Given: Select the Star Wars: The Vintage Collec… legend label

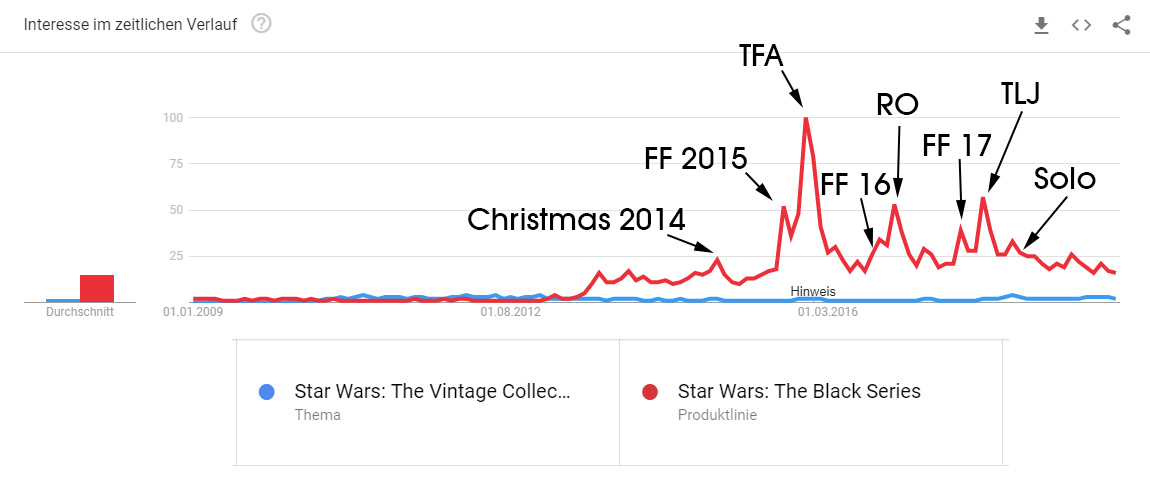Looking at the screenshot, I should (432, 391).
